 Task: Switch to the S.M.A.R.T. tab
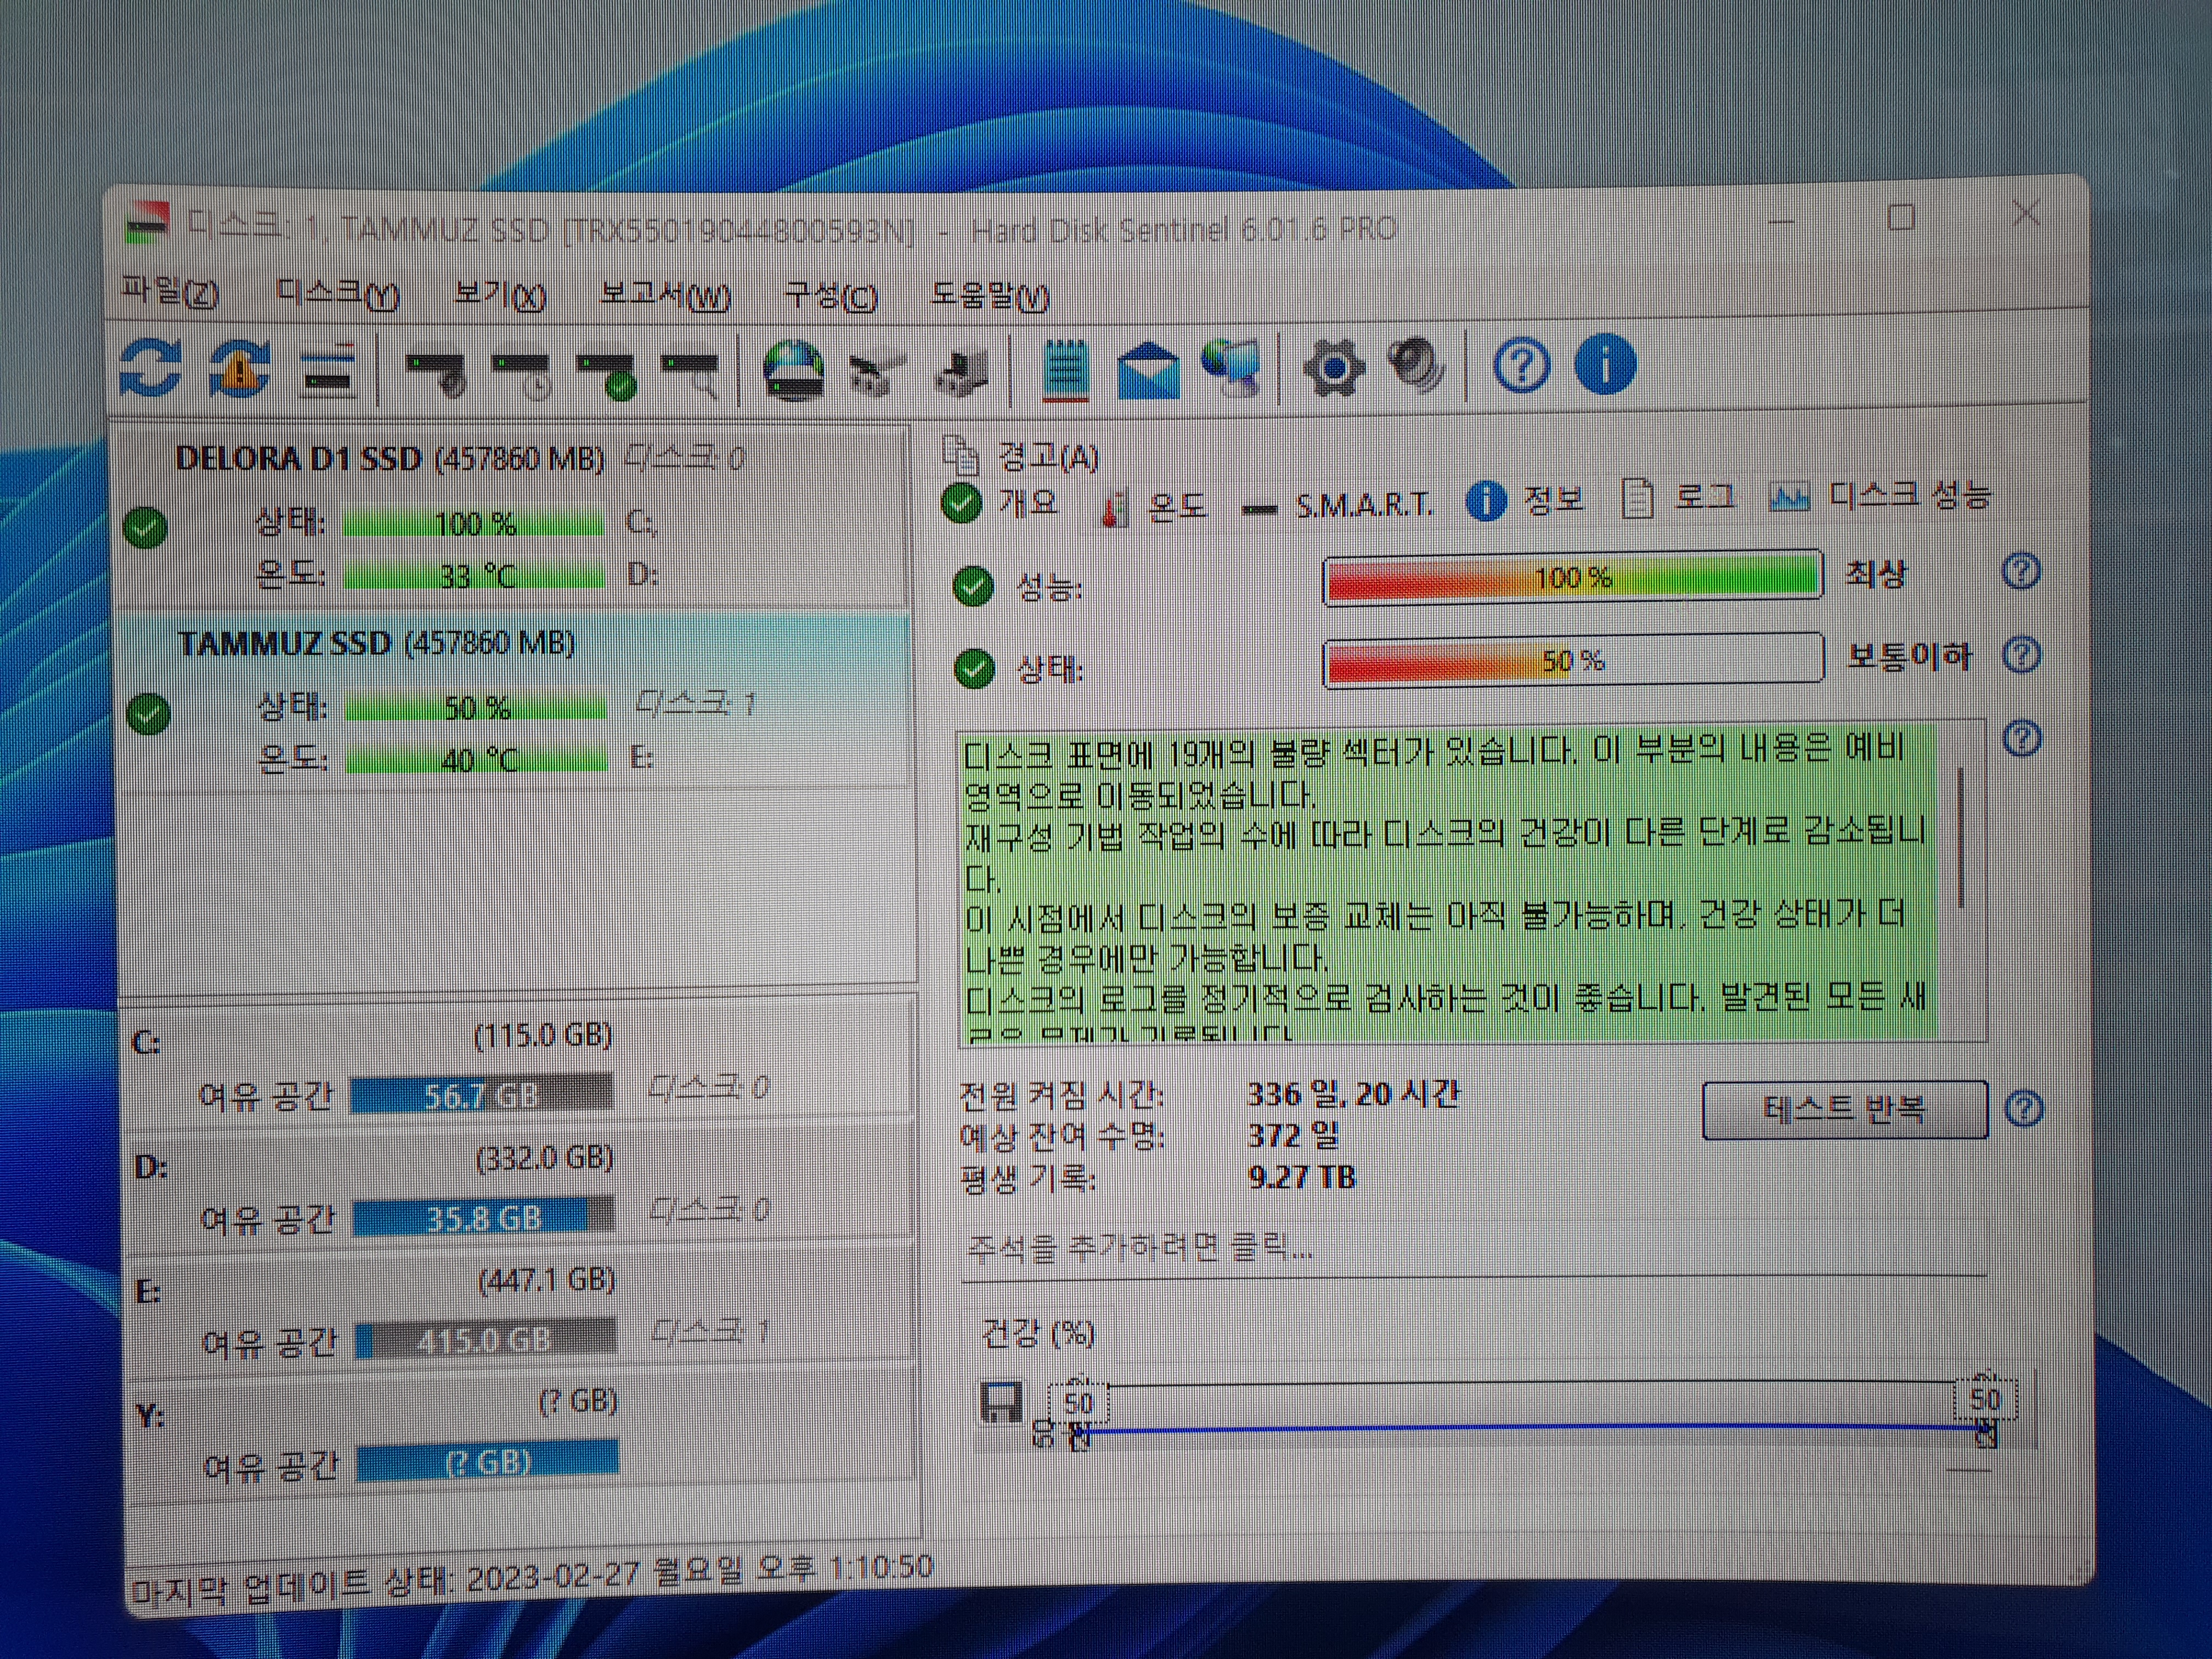click(x=1336, y=506)
